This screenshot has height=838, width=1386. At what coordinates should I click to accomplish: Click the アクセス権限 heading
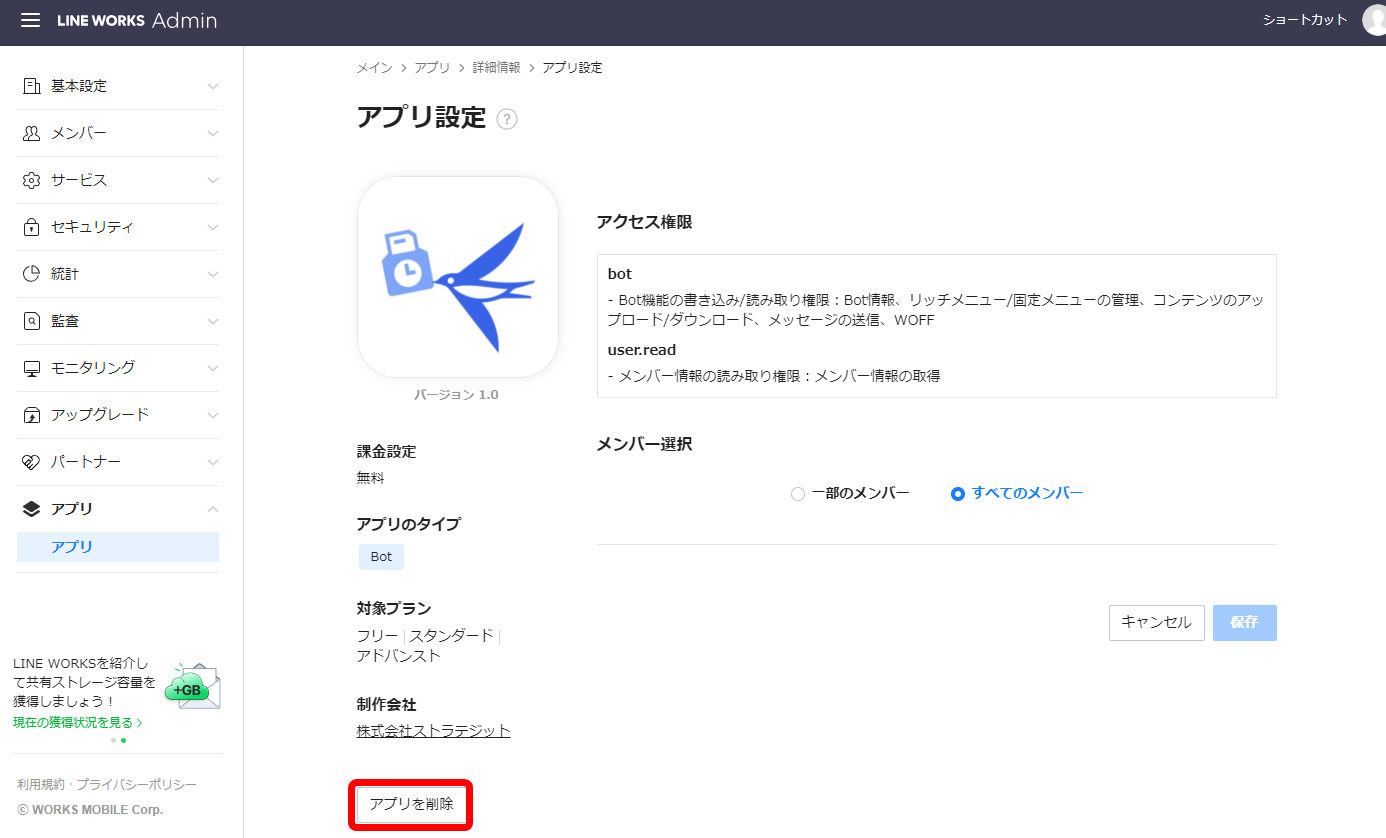click(644, 222)
